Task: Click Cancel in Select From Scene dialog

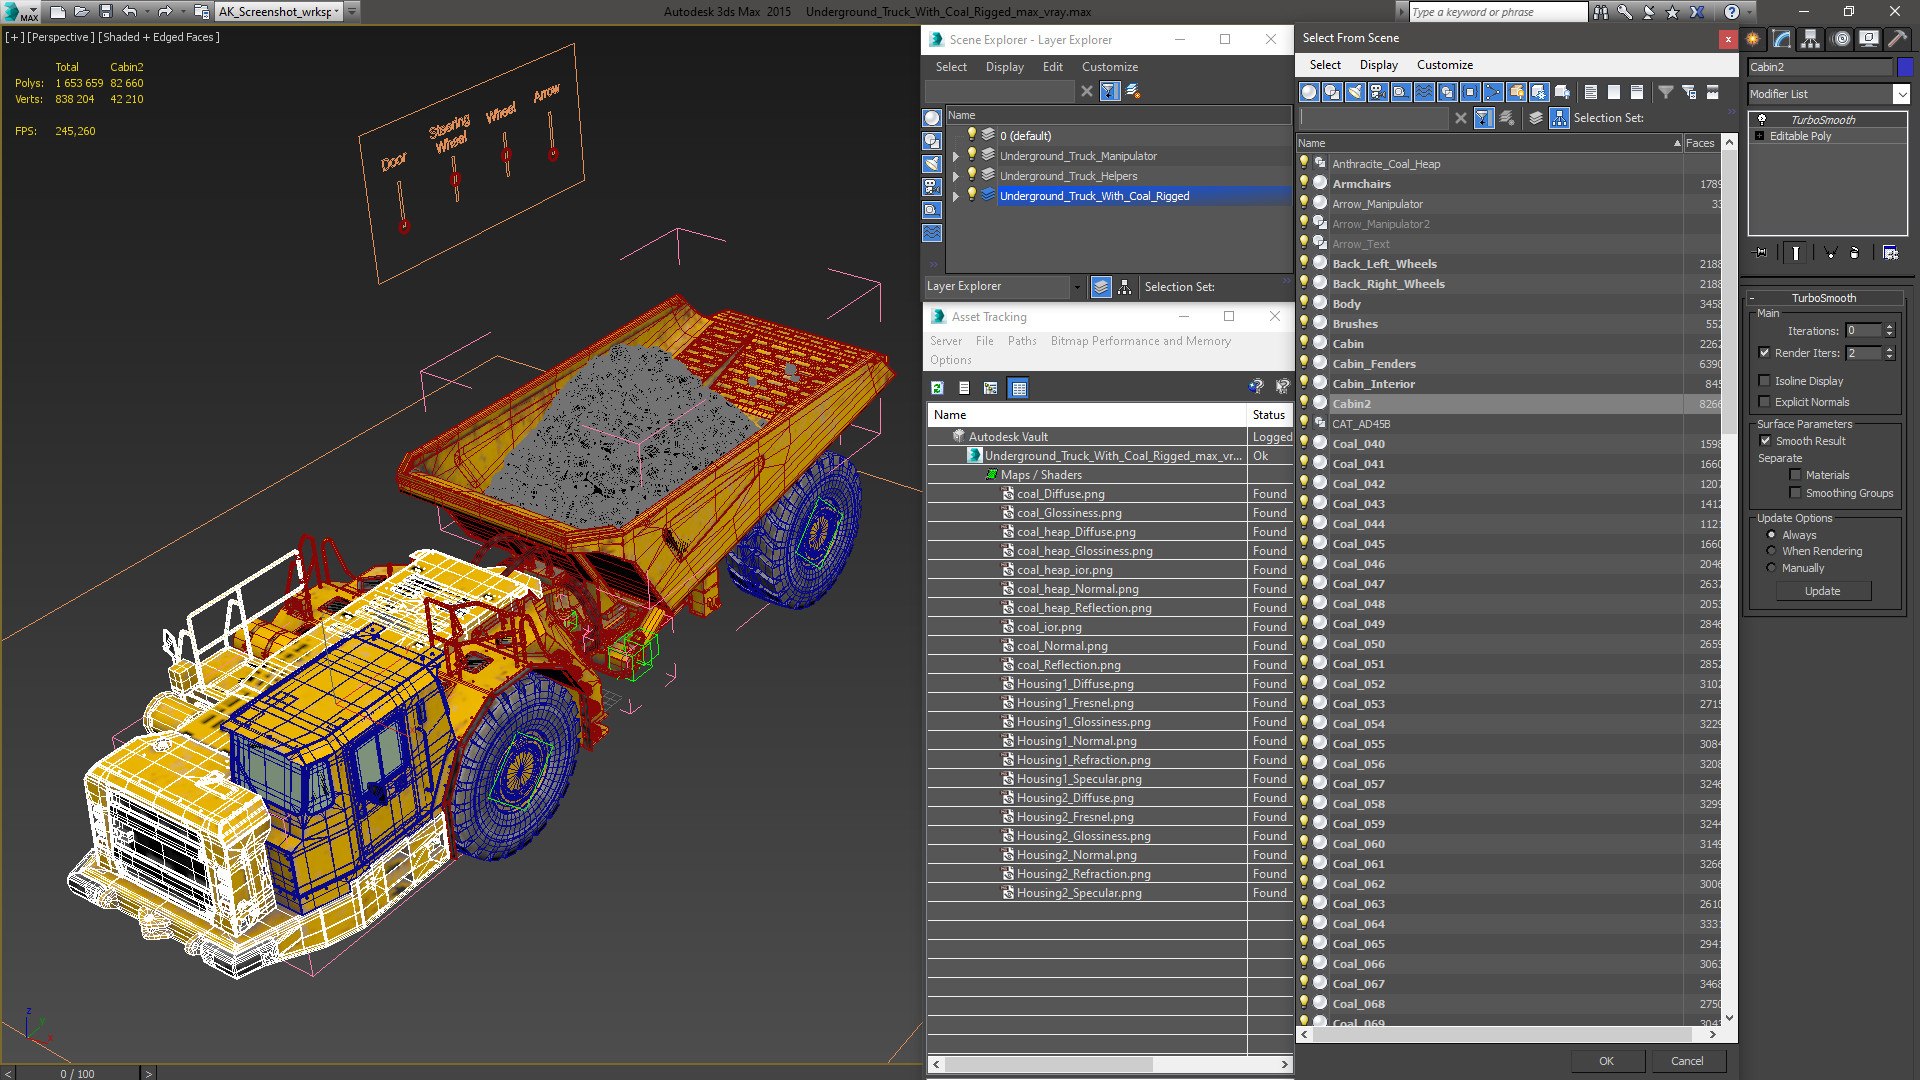Action: (1687, 1061)
